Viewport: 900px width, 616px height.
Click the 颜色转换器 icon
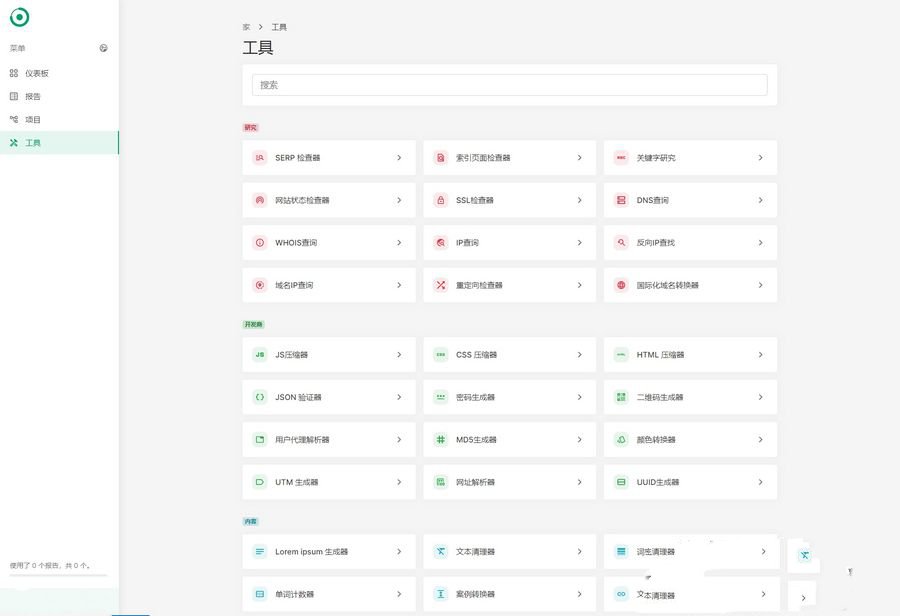pyautogui.click(x=621, y=440)
